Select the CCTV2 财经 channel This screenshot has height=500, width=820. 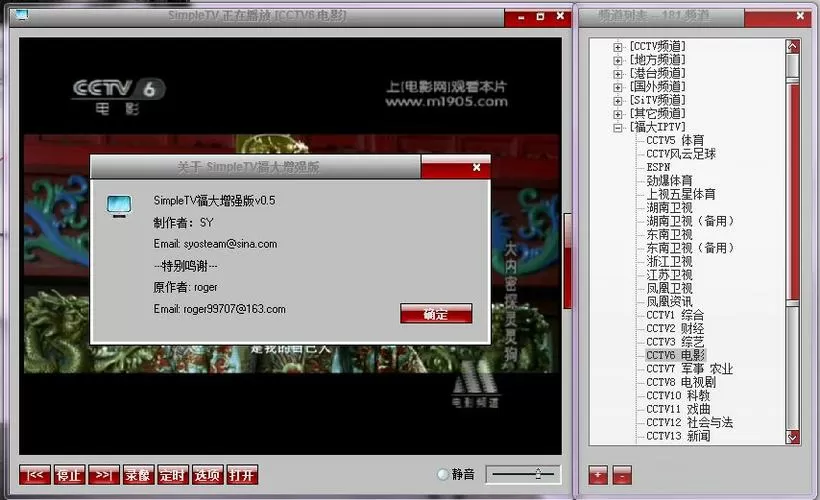coord(675,328)
